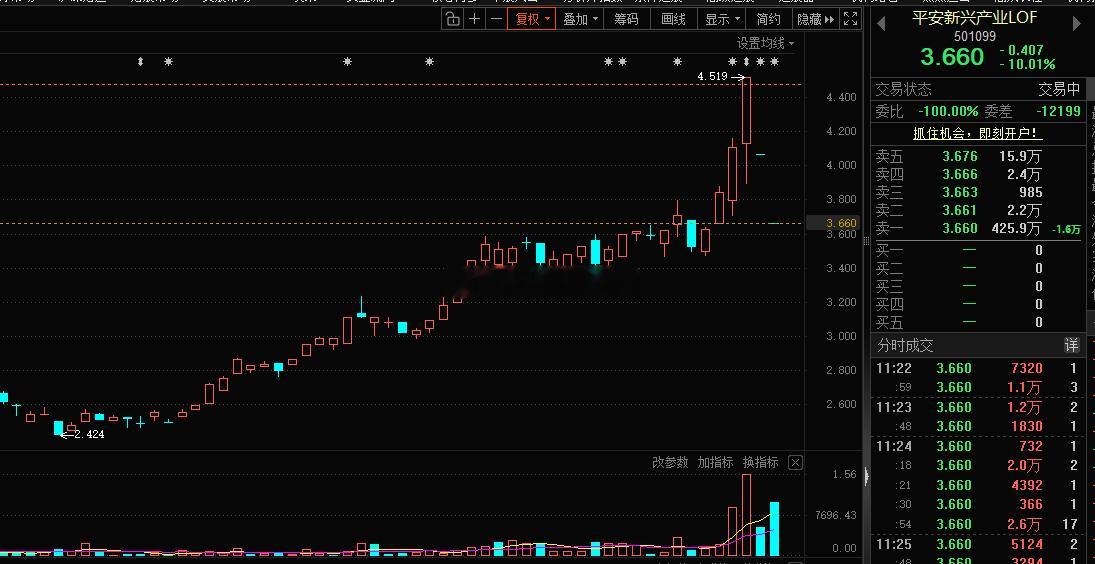Enter fullscreen with the expand icon
1095x564 pixels.
point(851,19)
